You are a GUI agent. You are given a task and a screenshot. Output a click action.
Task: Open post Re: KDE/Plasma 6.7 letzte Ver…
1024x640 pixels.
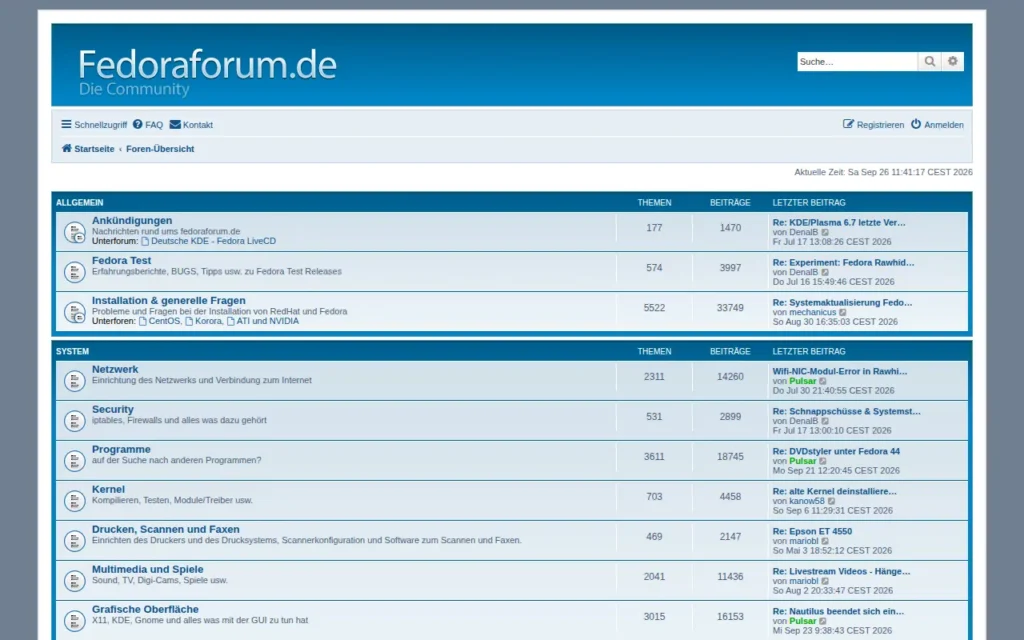tap(839, 223)
